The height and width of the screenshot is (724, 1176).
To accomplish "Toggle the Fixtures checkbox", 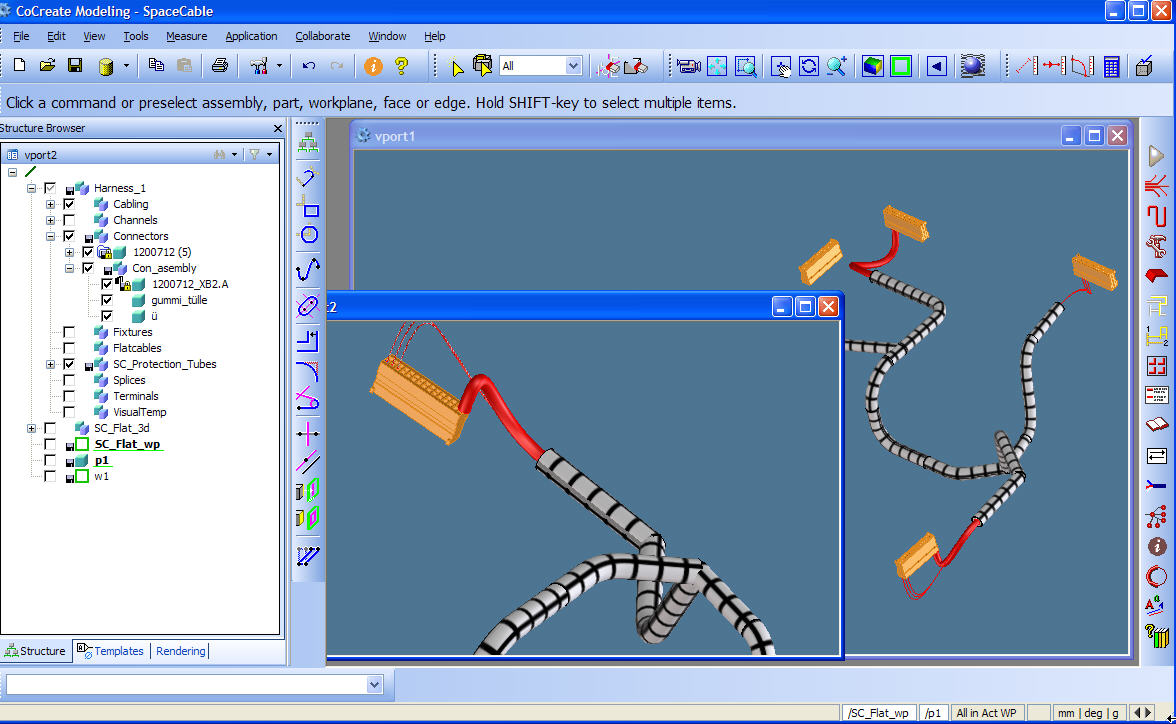I will (x=69, y=332).
